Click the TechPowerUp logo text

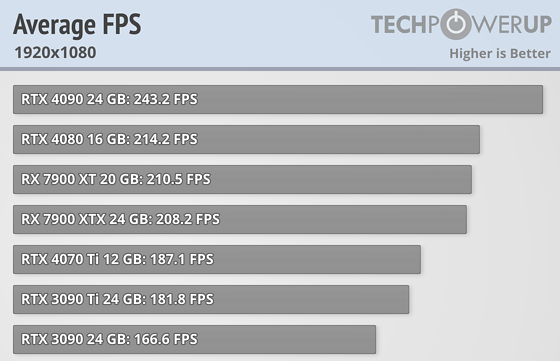coord(461,24)
